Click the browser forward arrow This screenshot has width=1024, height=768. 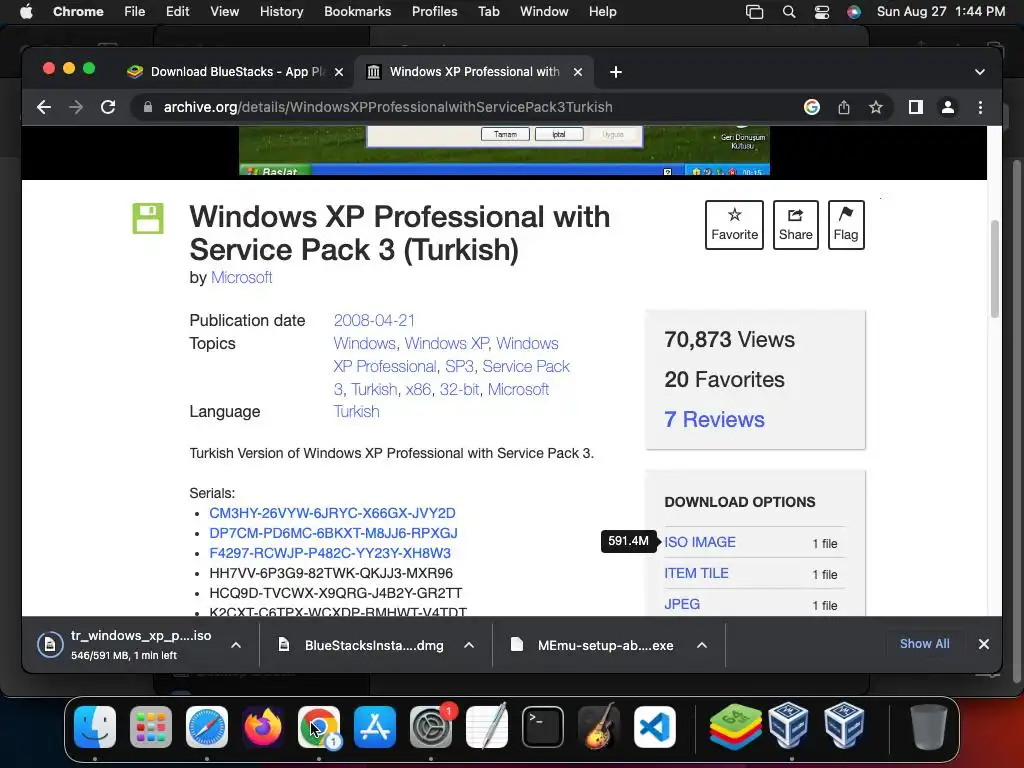coord(76,107)
